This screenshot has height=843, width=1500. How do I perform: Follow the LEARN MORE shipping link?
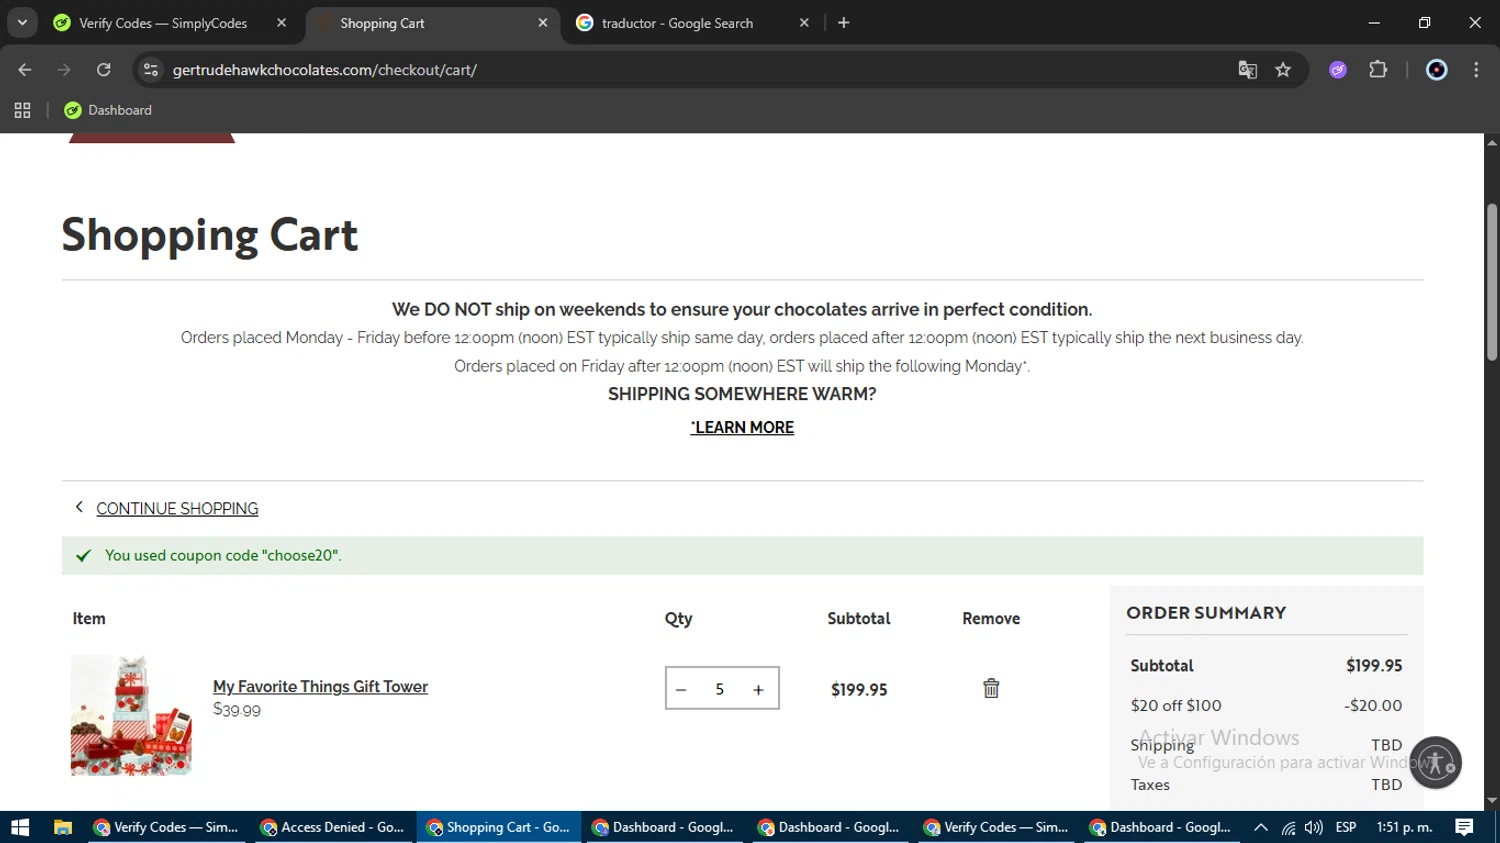[742, 427]
